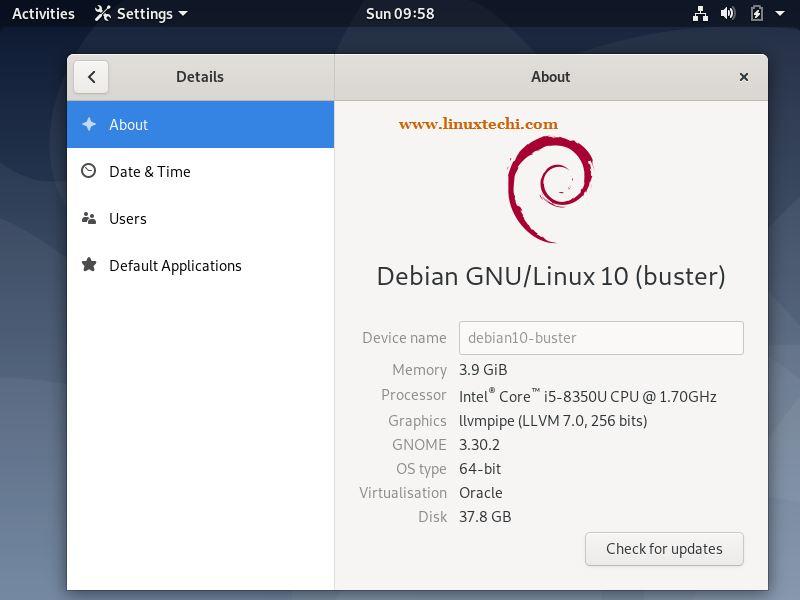Viewport: 800px width, 600px height.
Task: Open the Activities overview
Action: click(x=42, y=13)
